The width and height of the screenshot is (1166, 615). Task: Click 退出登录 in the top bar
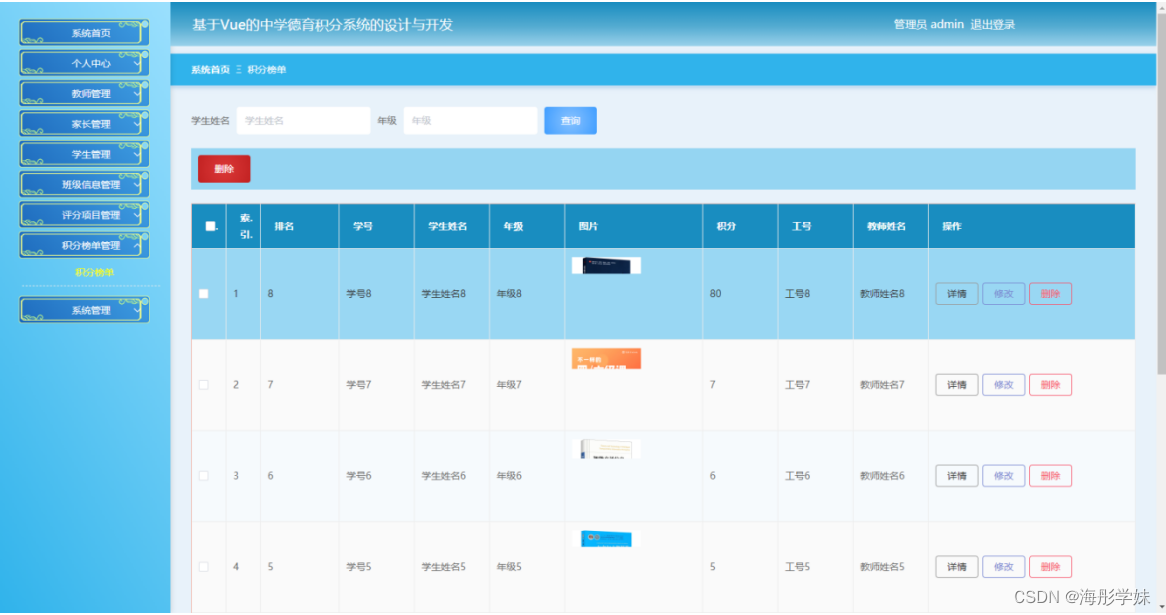993,24
